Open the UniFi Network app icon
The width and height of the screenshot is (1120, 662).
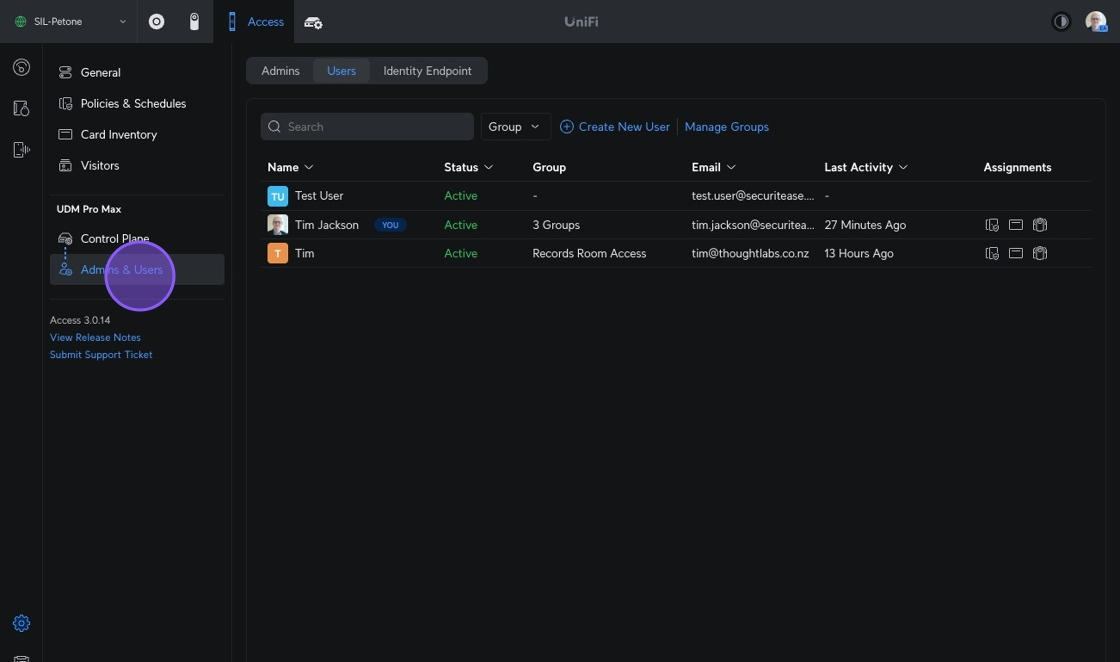tap(156, 21)
